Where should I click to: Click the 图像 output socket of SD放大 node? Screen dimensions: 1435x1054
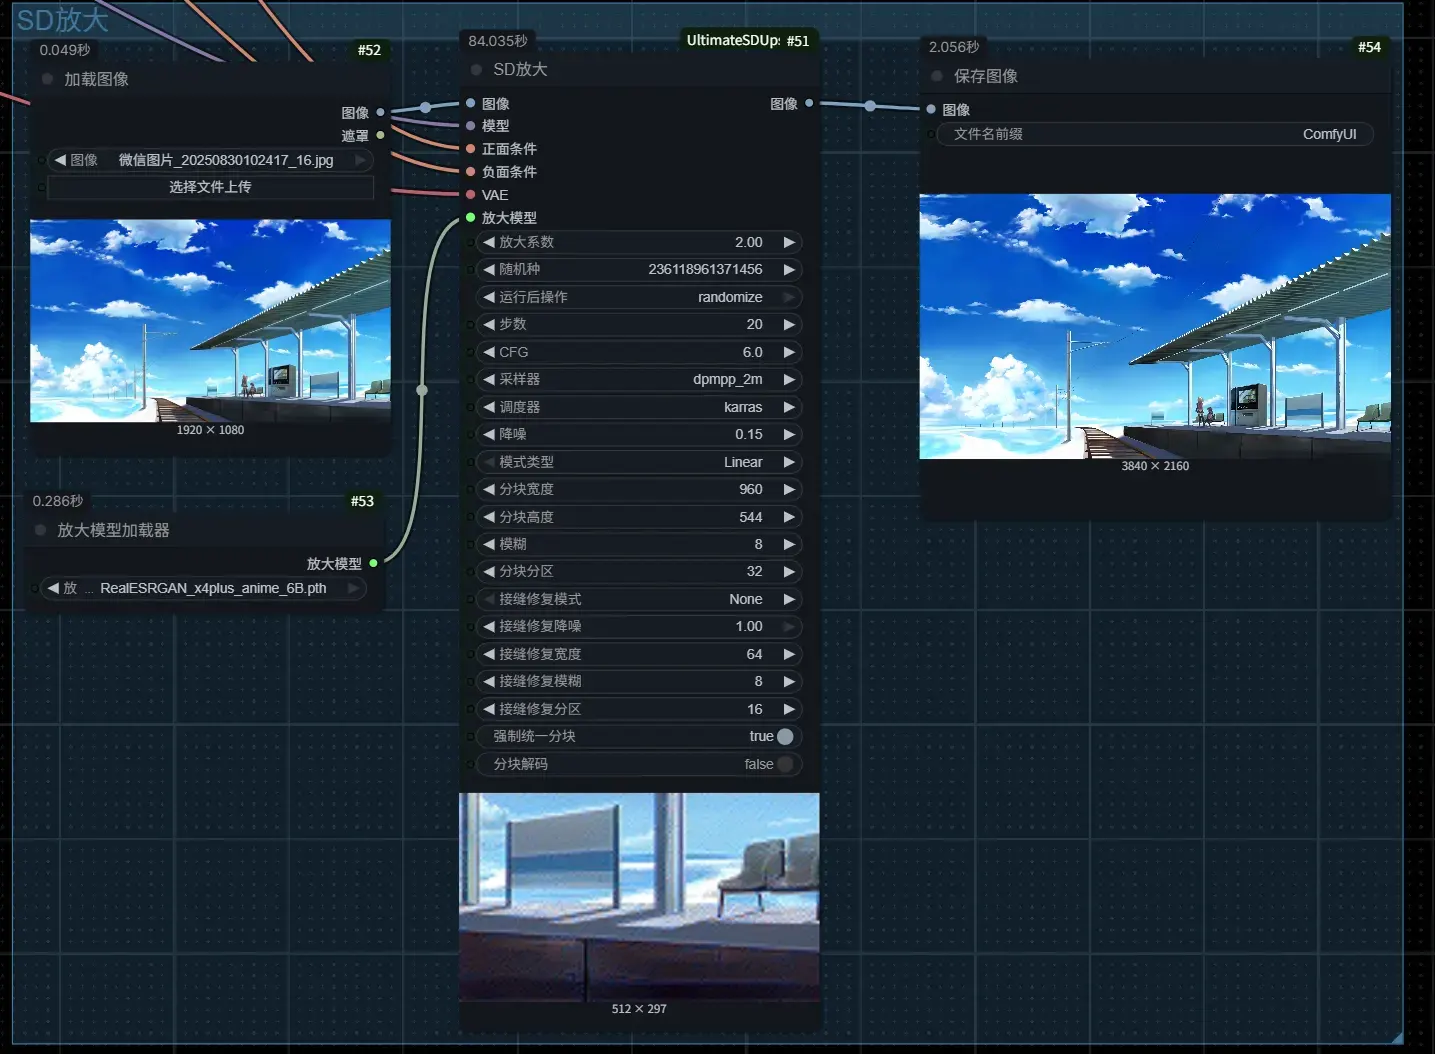point(809,103)
